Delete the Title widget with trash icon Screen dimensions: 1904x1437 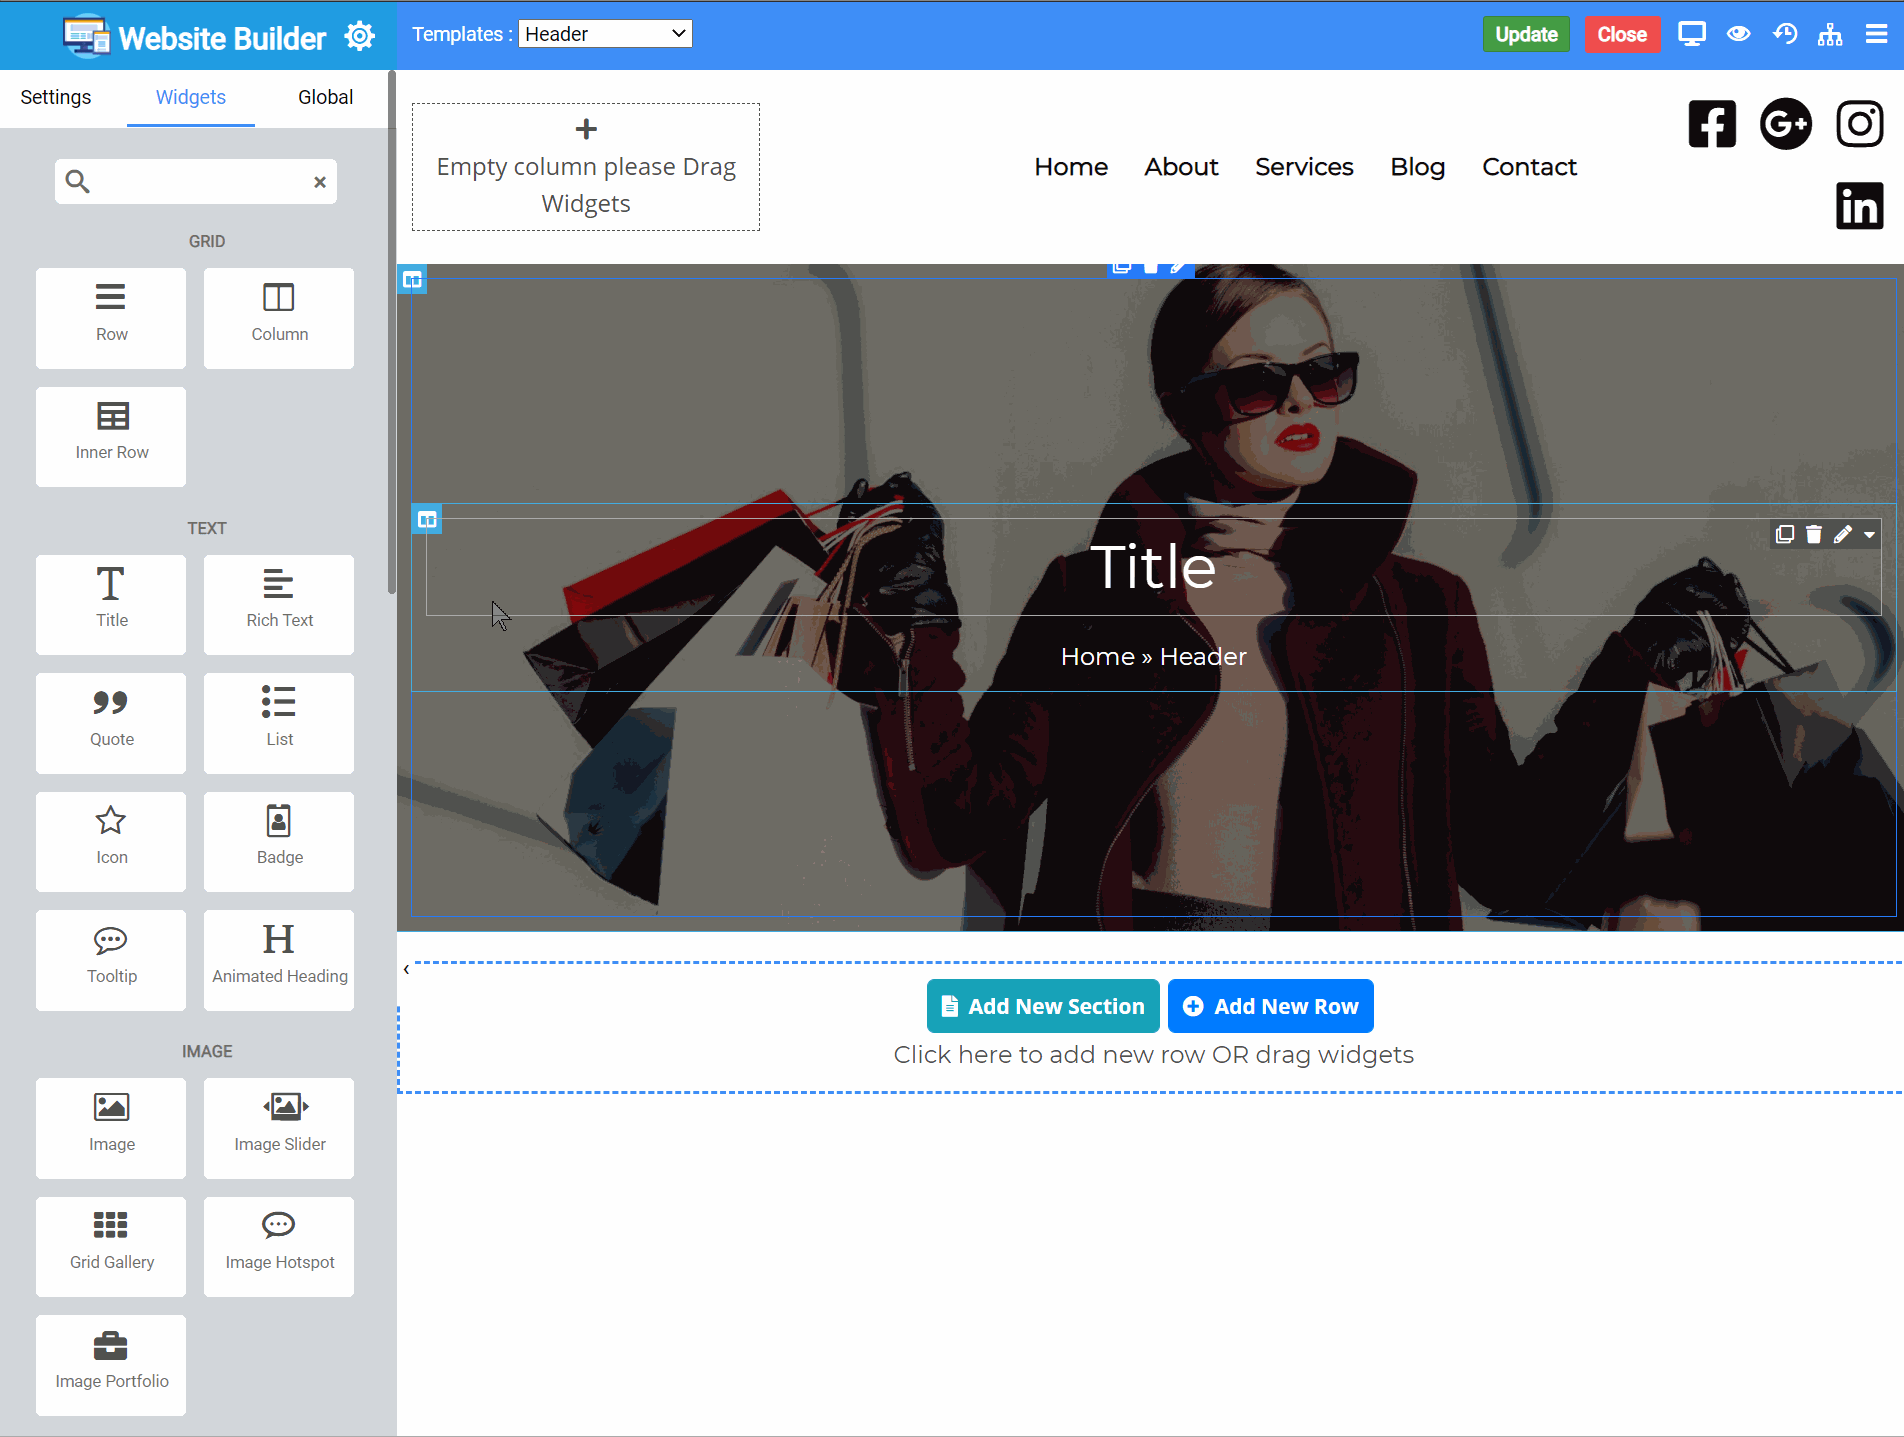pyautogui.click(x=1813, y=534)
